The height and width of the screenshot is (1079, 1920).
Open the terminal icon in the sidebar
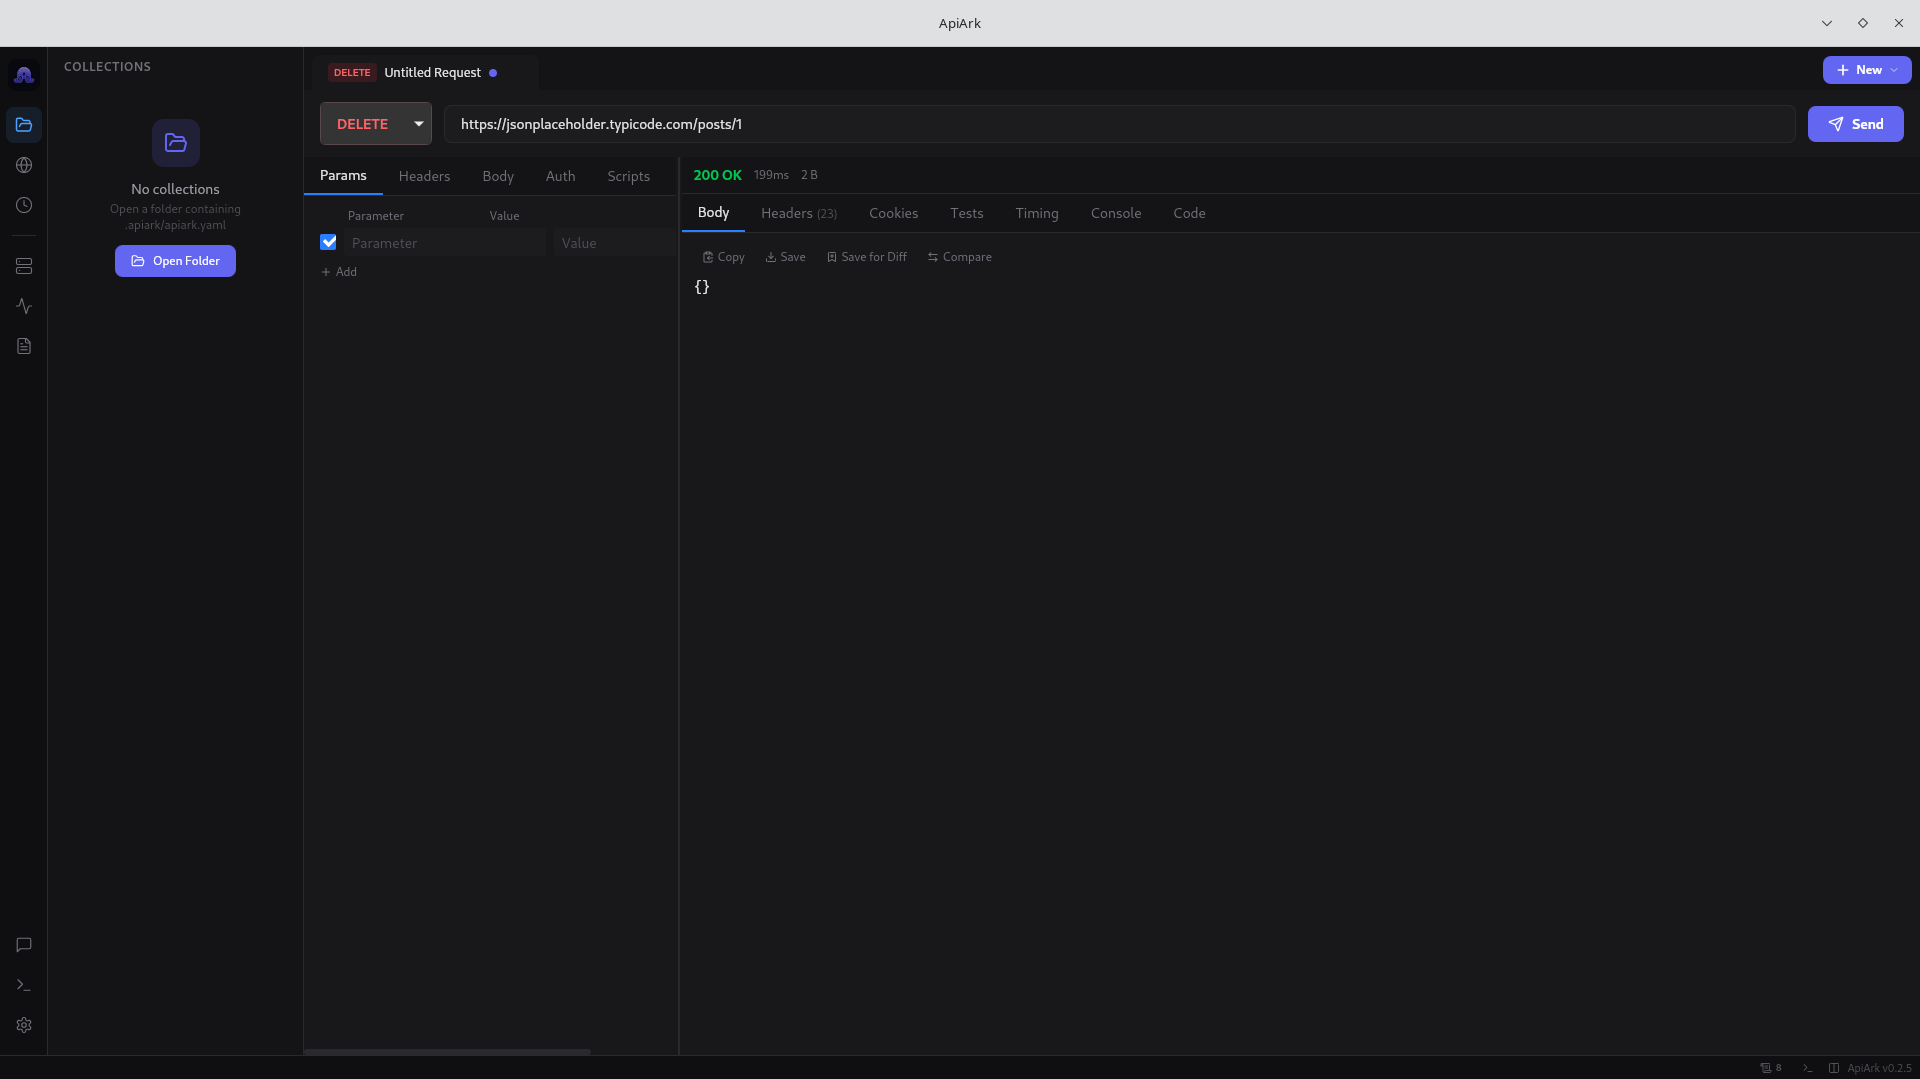click(23, 985)
